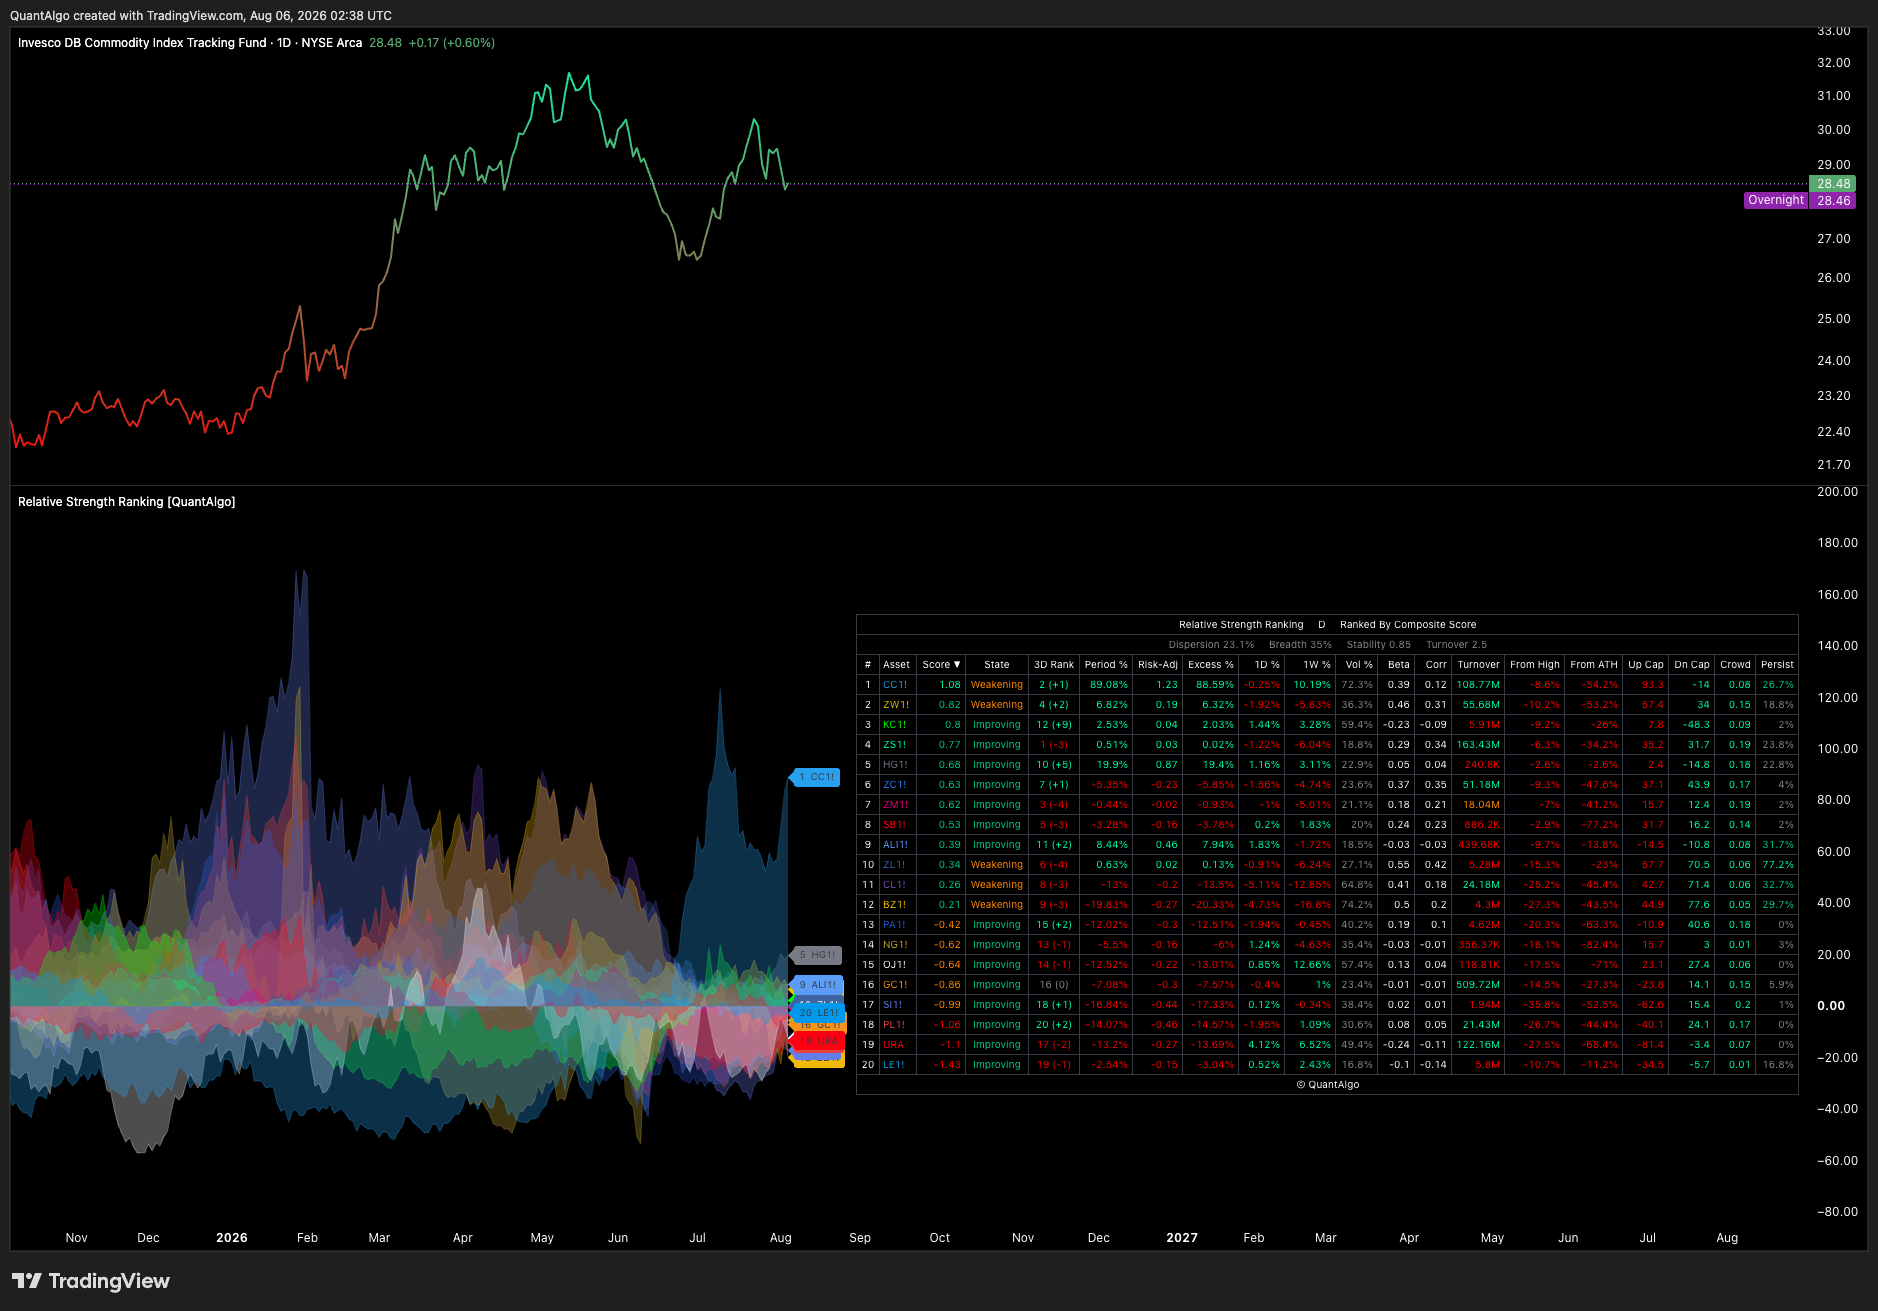Click the 'Turnover 2.5' summary text
Viewport: 1878px width, 1311px height.
click(1456, 645)
